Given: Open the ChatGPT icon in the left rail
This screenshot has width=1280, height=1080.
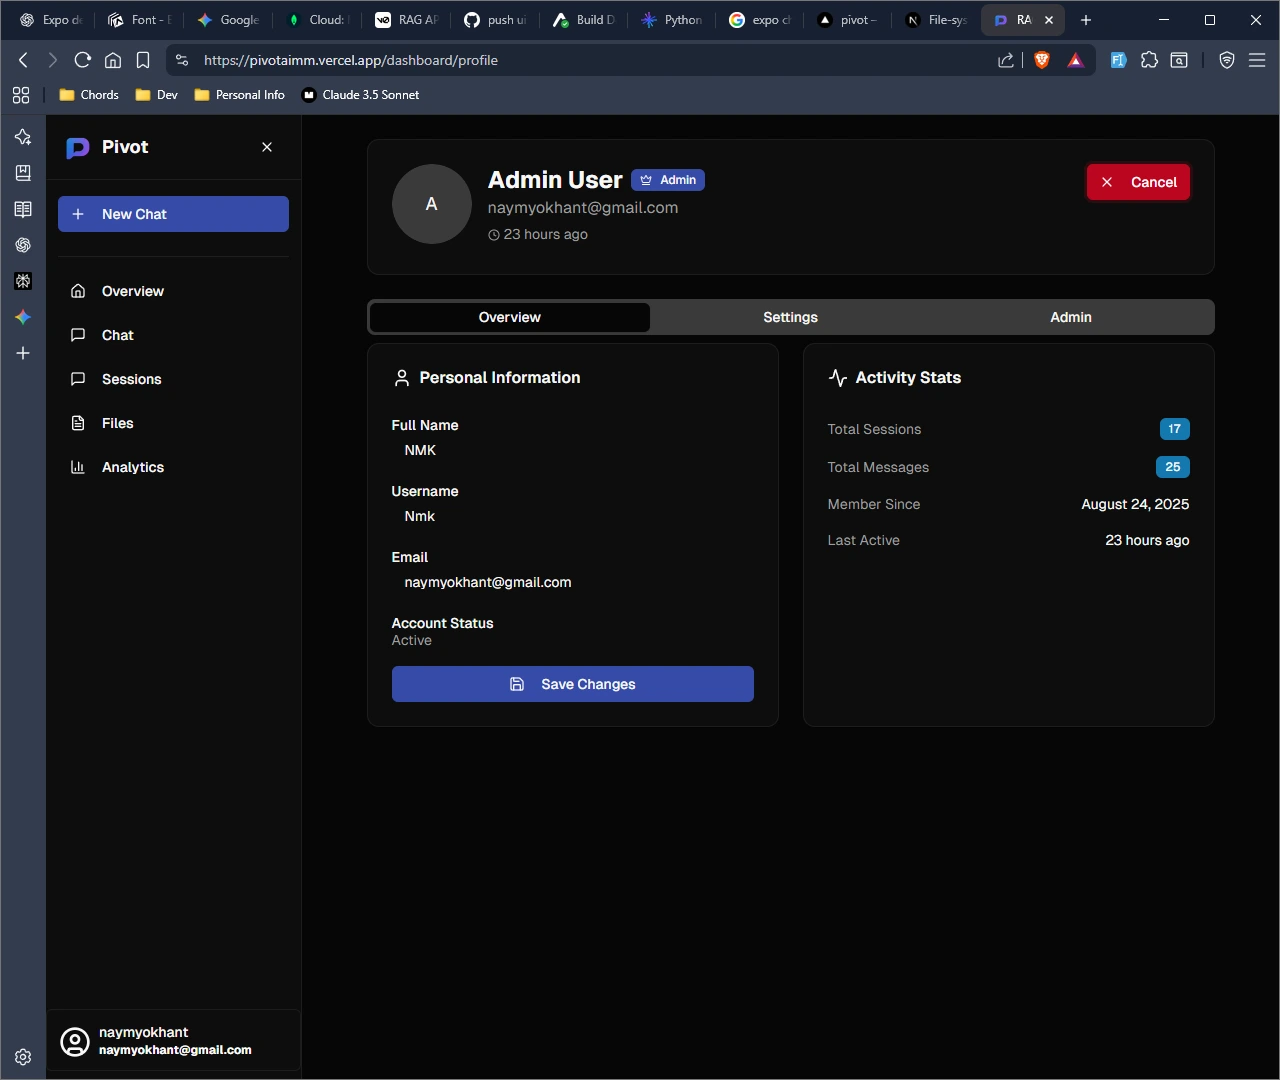Looking at the screenshot, I should (x=22, y=245).
